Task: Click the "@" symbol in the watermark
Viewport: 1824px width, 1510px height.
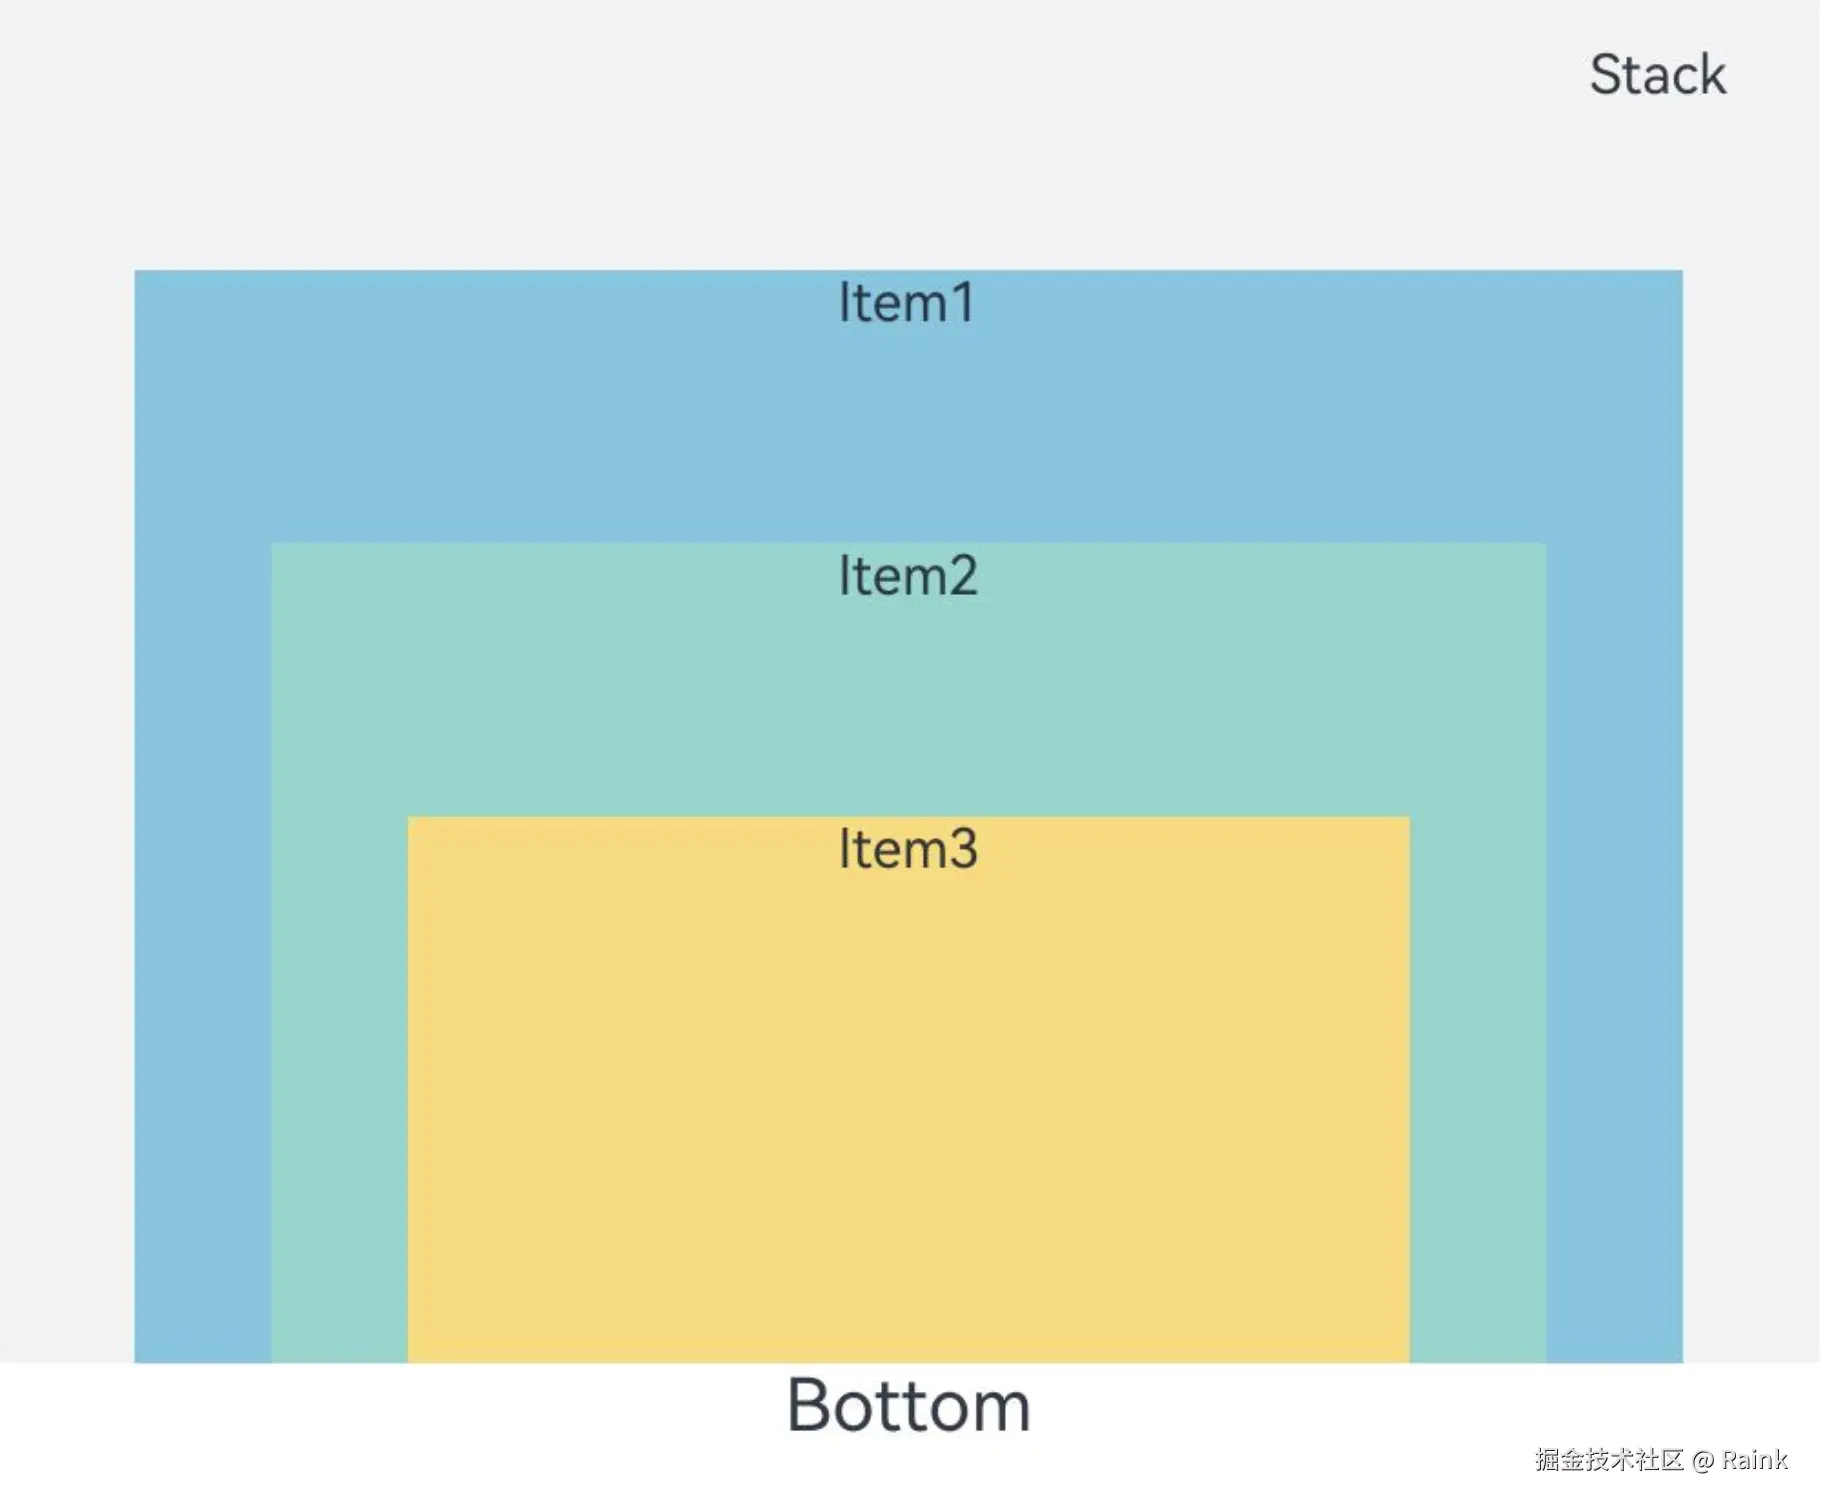Action: [1702, 1461]
